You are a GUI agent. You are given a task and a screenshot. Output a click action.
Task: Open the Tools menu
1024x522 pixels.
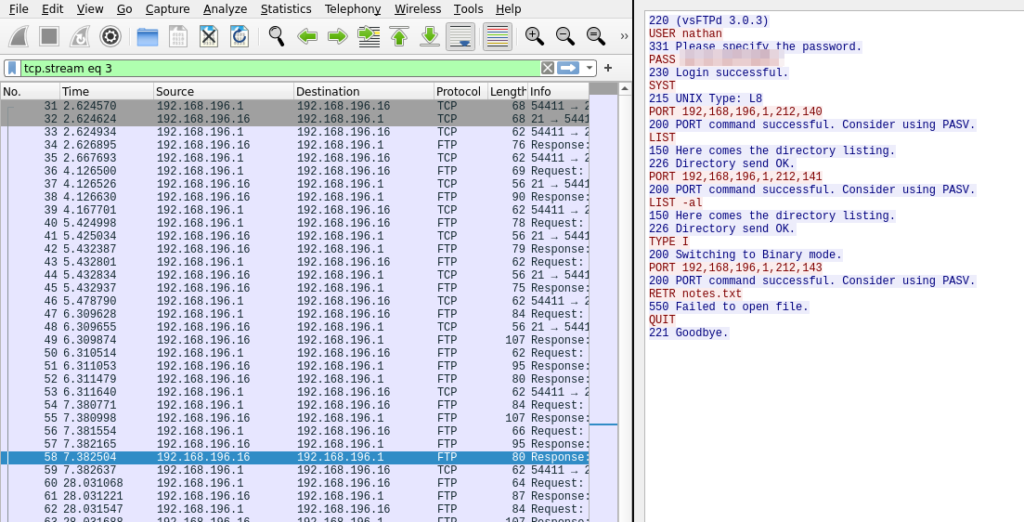[468, 9]
